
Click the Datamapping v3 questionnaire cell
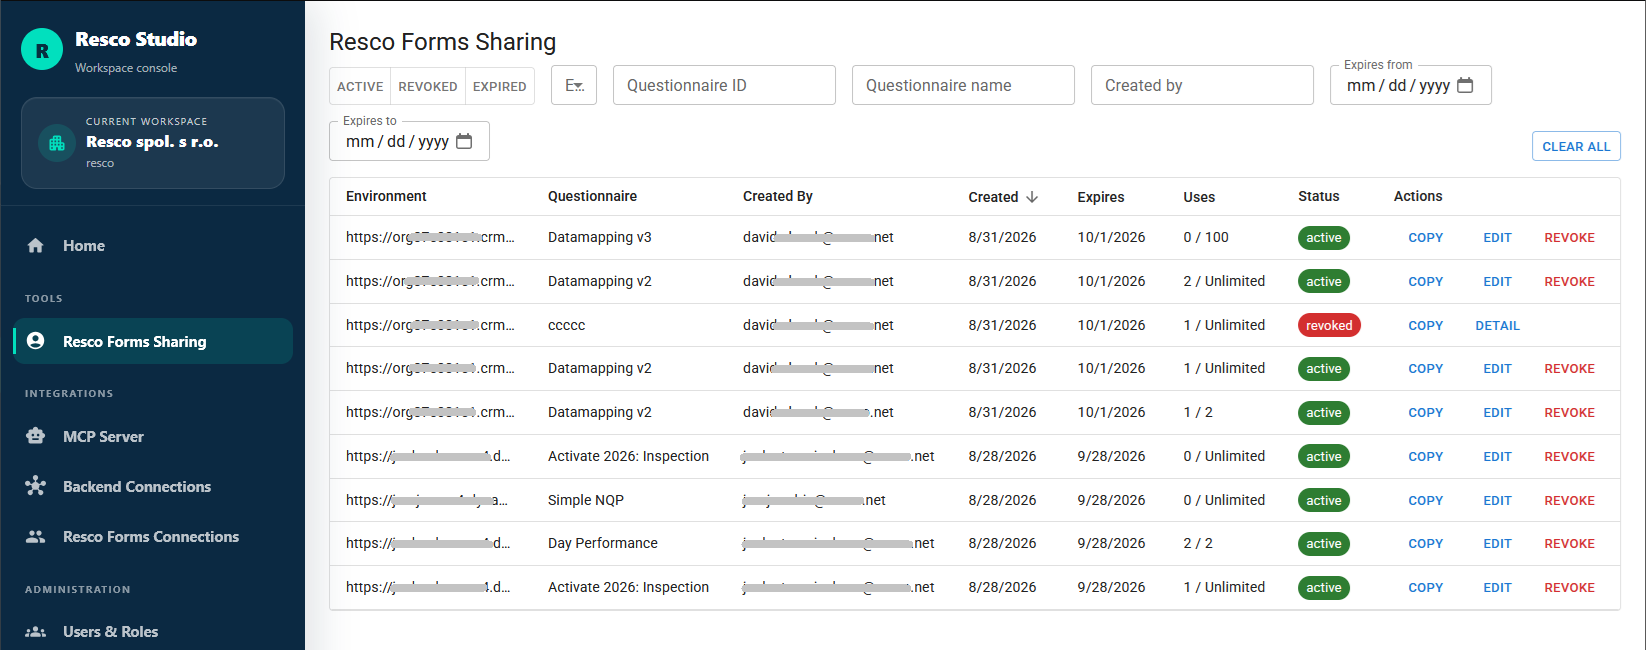click(599, 237)
